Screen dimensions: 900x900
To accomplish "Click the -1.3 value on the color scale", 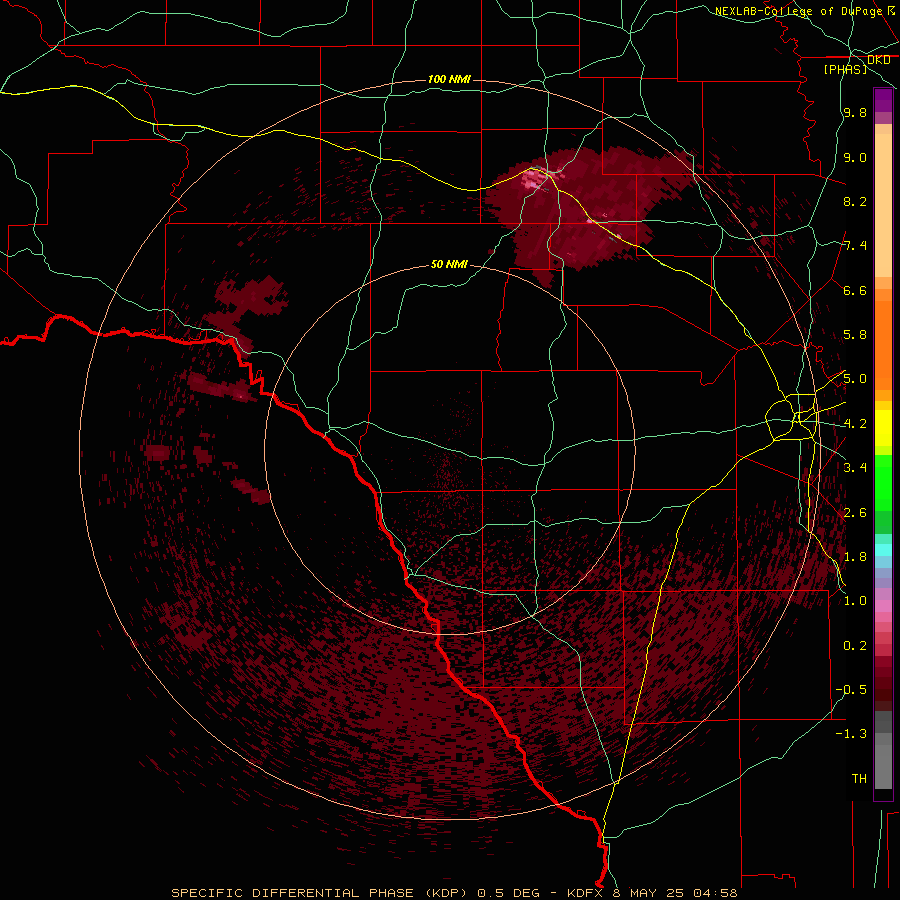I will point(851,734).
